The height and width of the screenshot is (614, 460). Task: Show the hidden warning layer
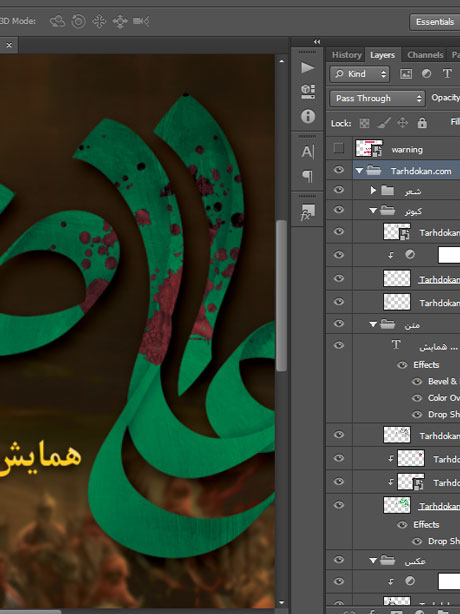(x=339, y=148)
